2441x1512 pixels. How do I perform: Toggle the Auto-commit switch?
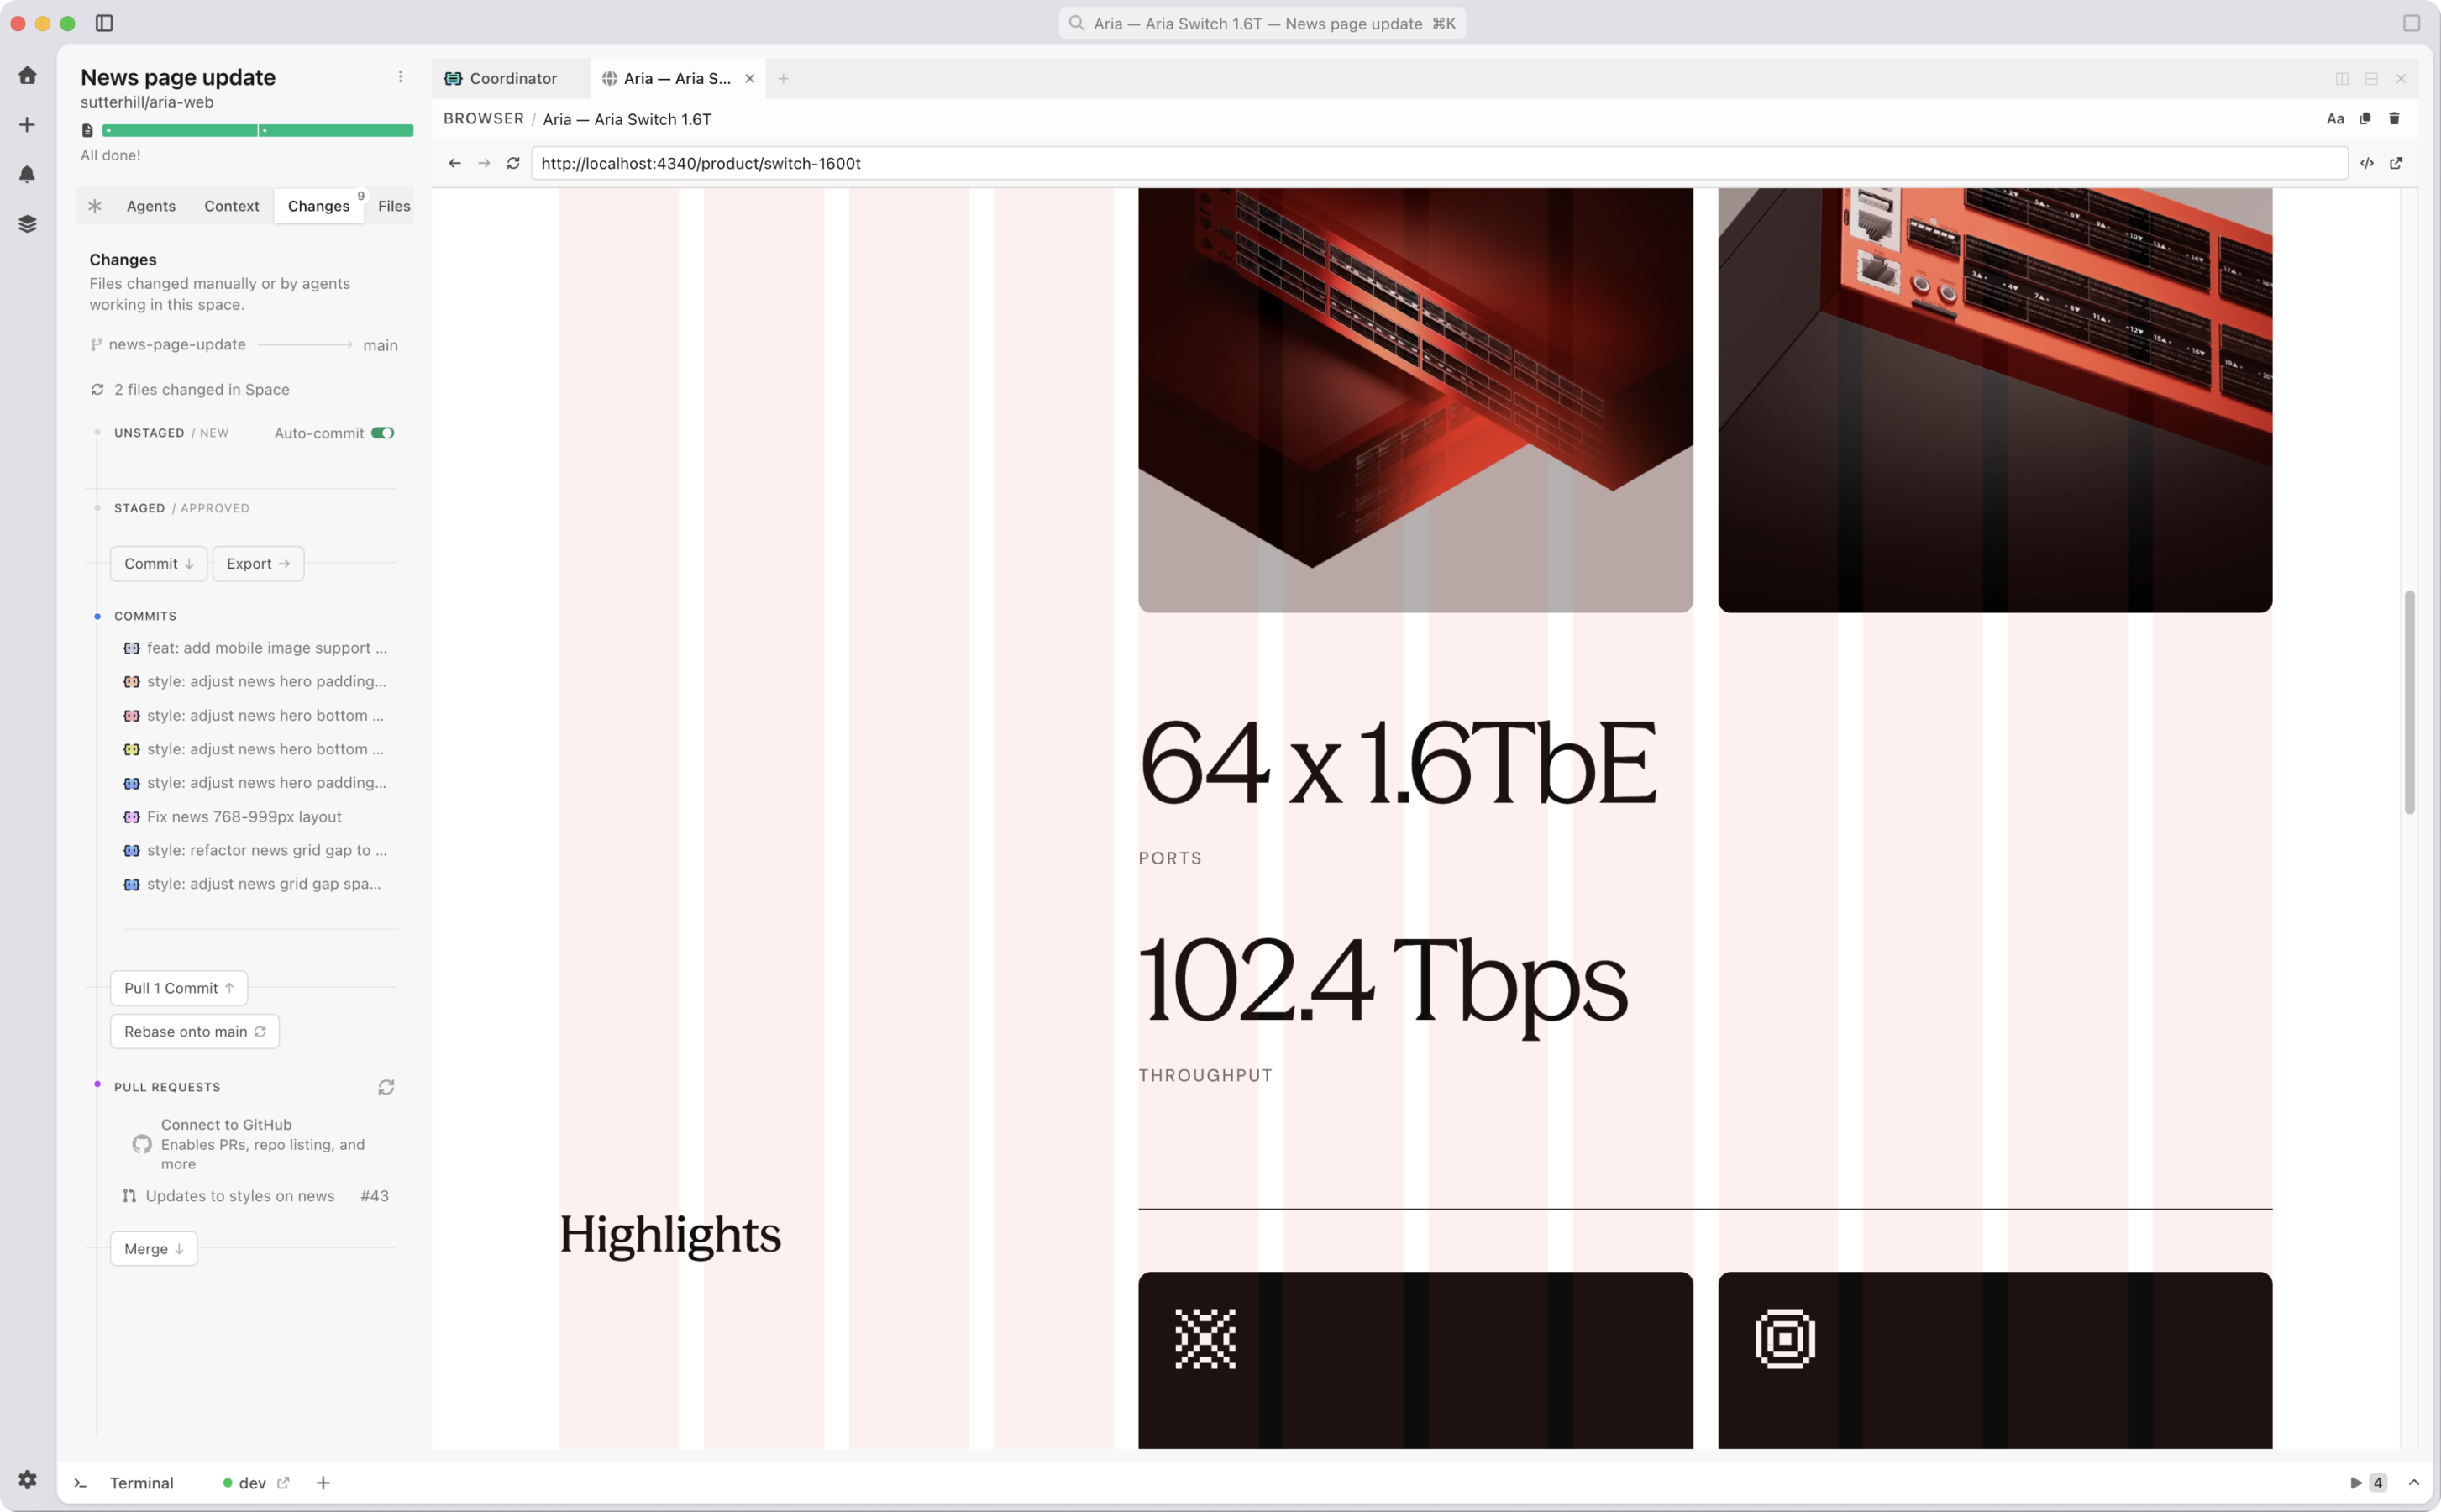coord(383,433)
